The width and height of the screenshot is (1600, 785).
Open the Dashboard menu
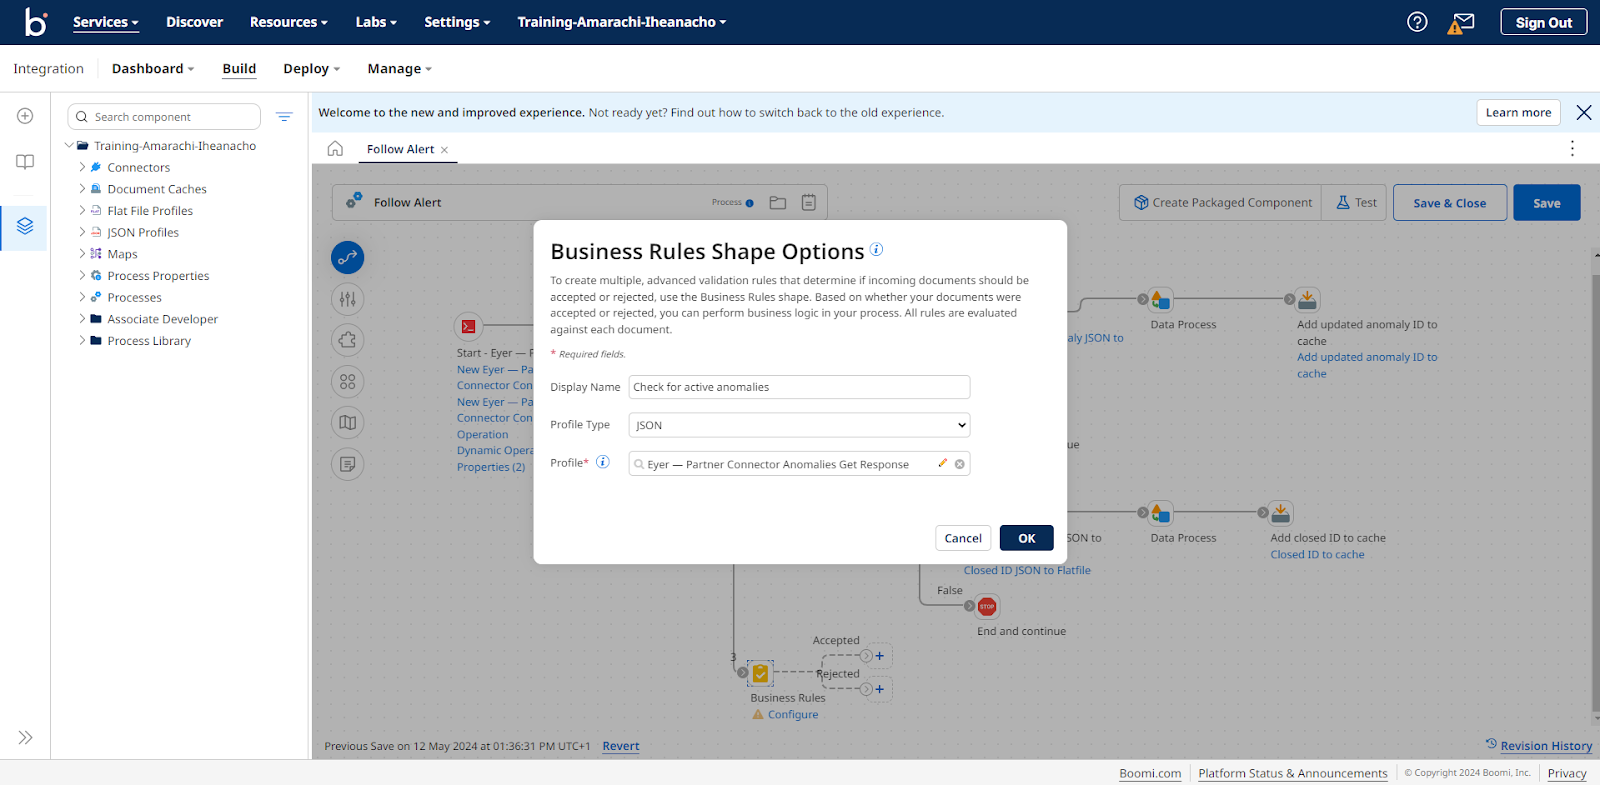coord(153,69)
